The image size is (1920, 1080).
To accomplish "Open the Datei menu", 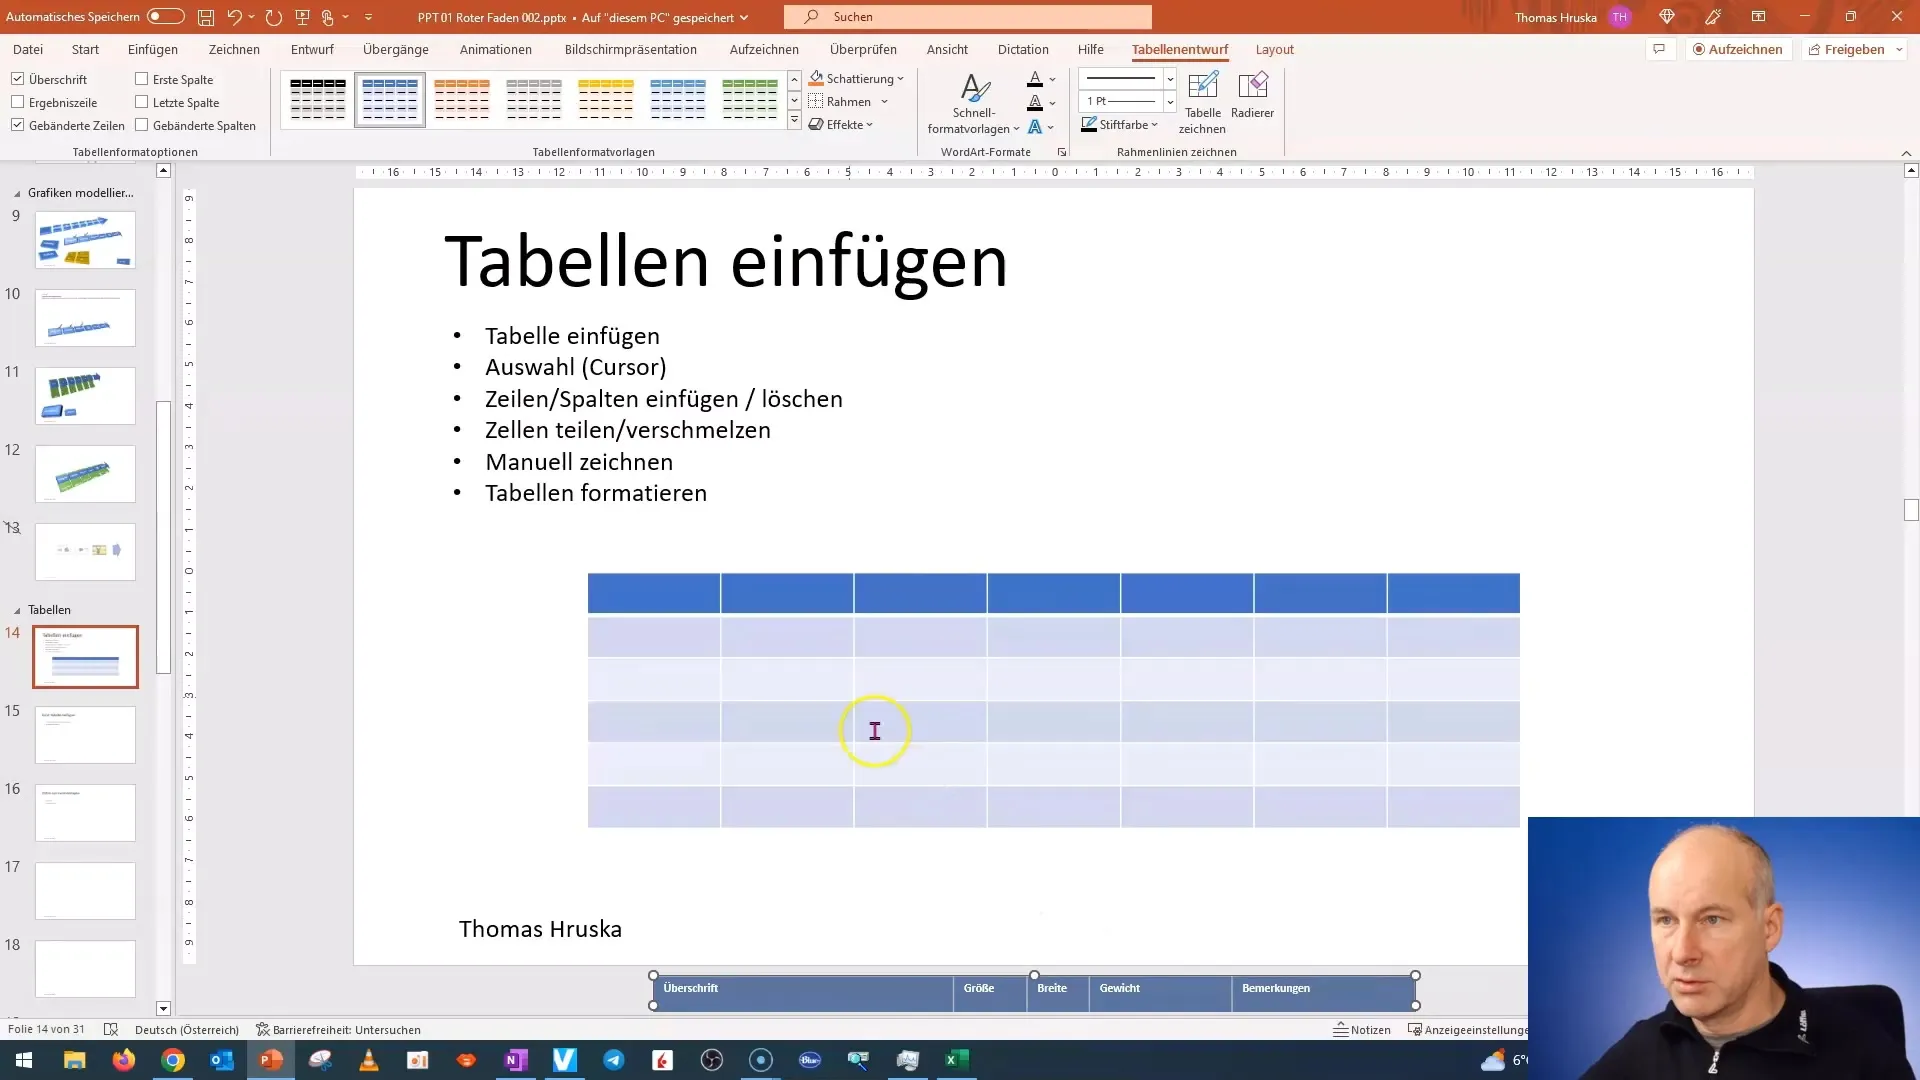I will coord(28,49).
